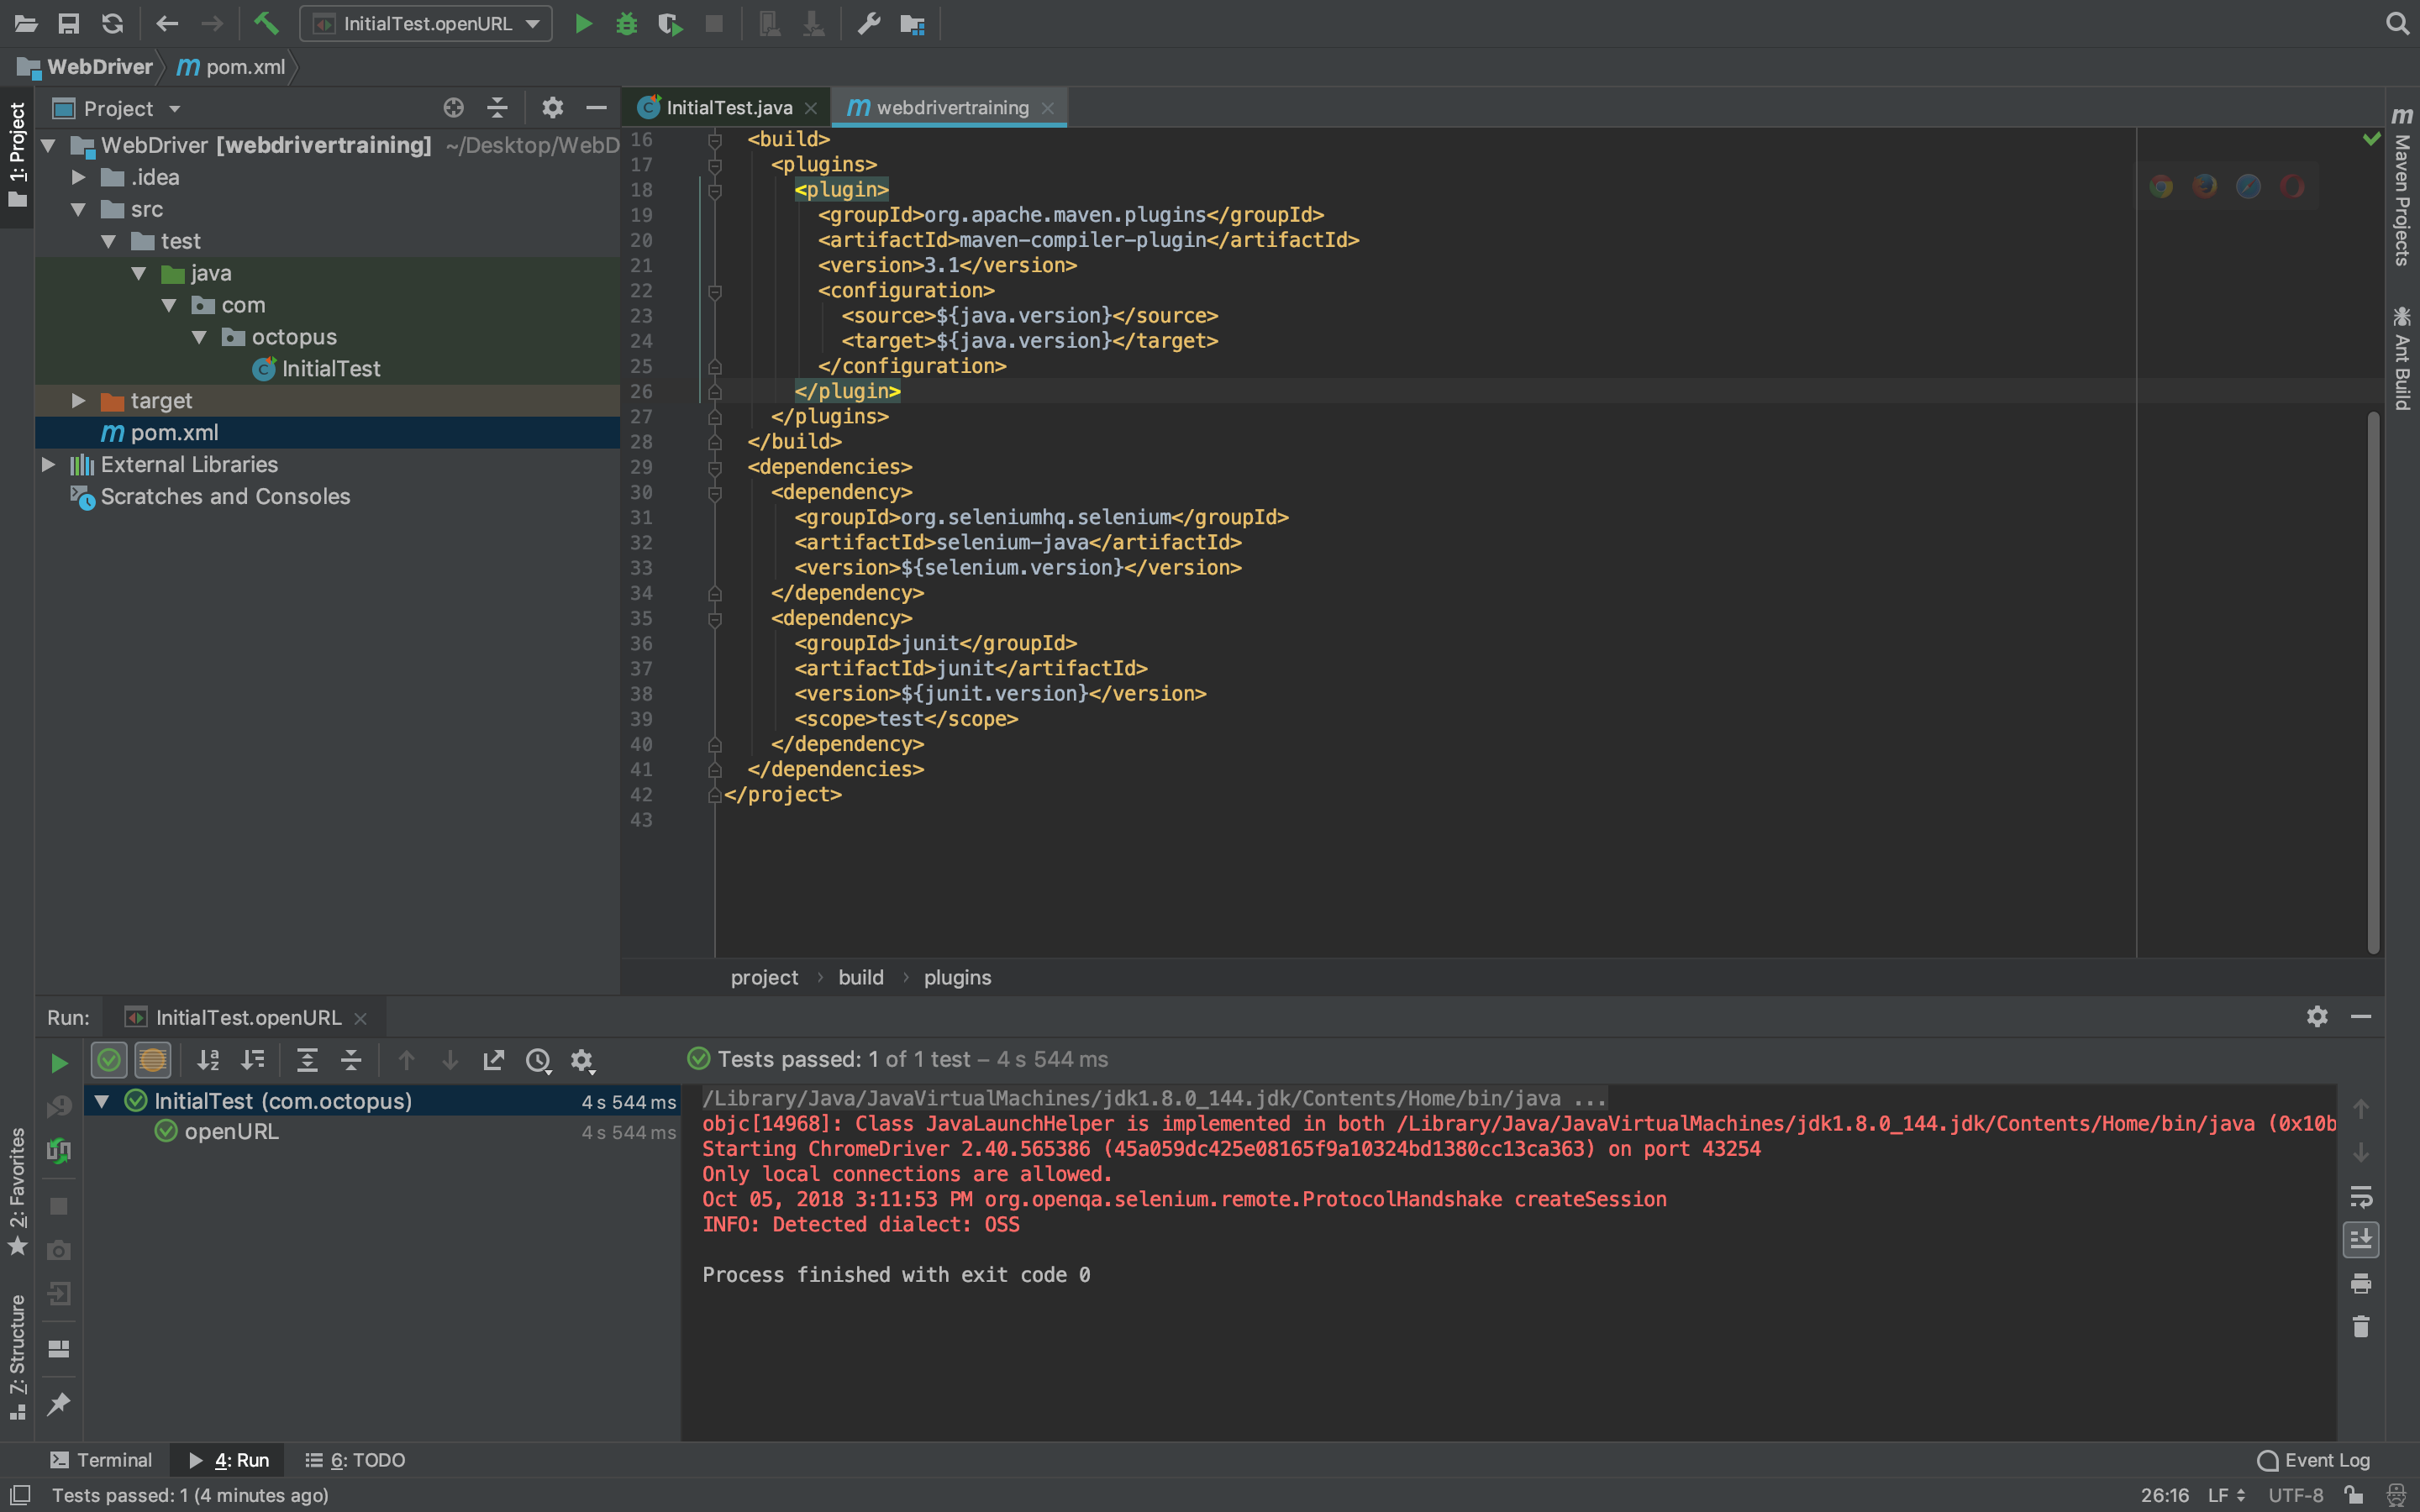This screenshot has height=1512, width=2420.
Task: Click the print icon beside console output
Action: (2361, 1283)
